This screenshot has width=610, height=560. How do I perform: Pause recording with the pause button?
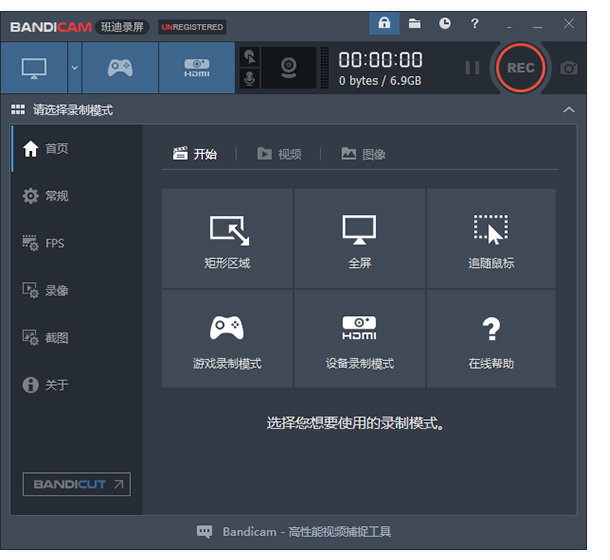472,68
